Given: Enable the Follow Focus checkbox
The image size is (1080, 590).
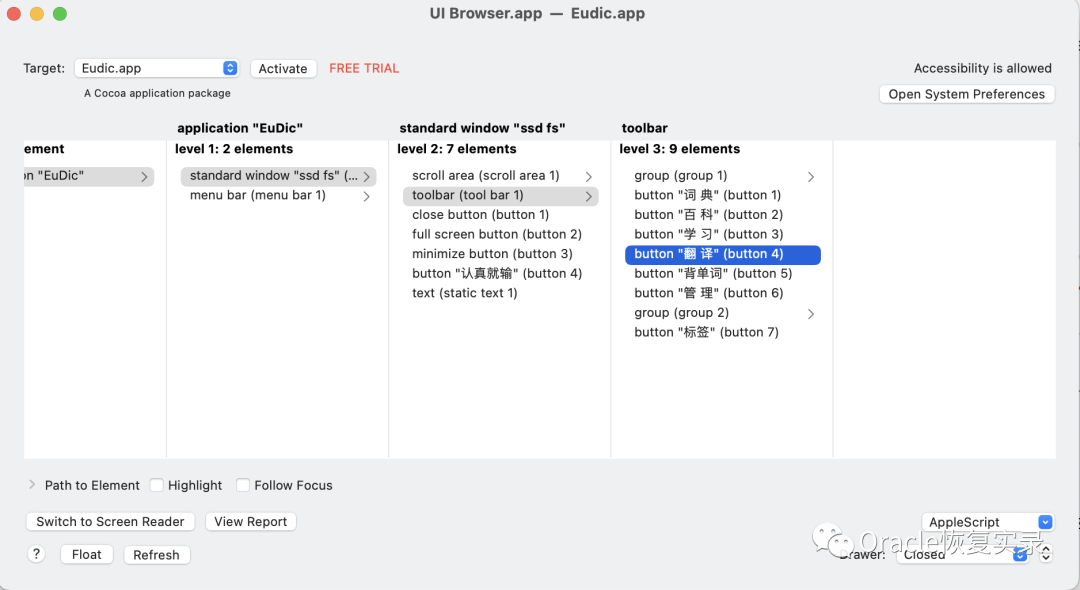Looking at the screenshot, I should (x=243, y=485).
